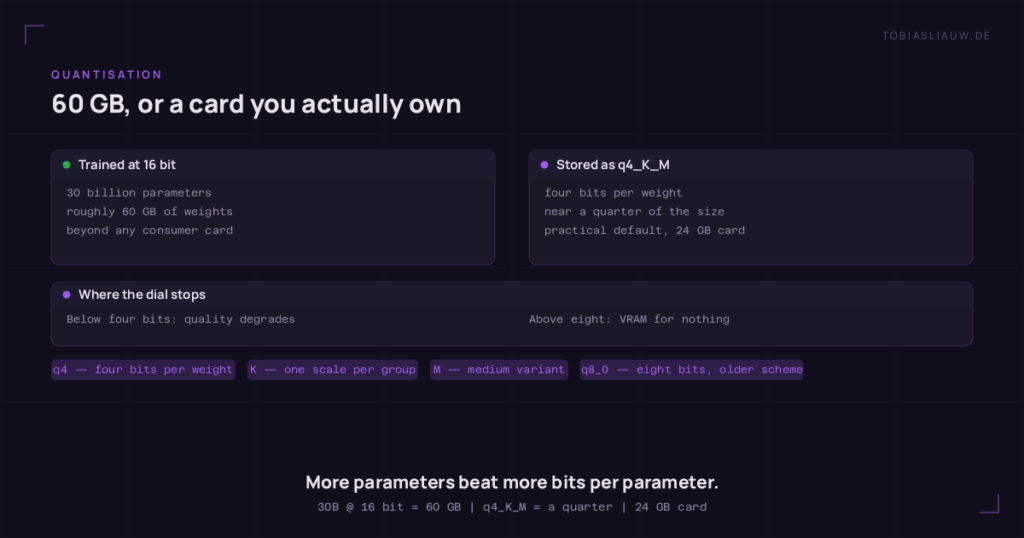This screenshot has height=538, width=1024.
Task: Click 'practical default, 24 GB card' line
Action: coord(645,230)
